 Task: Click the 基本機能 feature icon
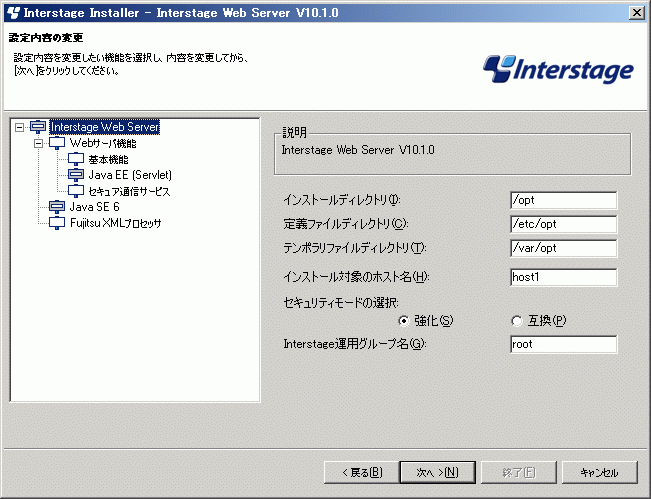pos(76,159)
